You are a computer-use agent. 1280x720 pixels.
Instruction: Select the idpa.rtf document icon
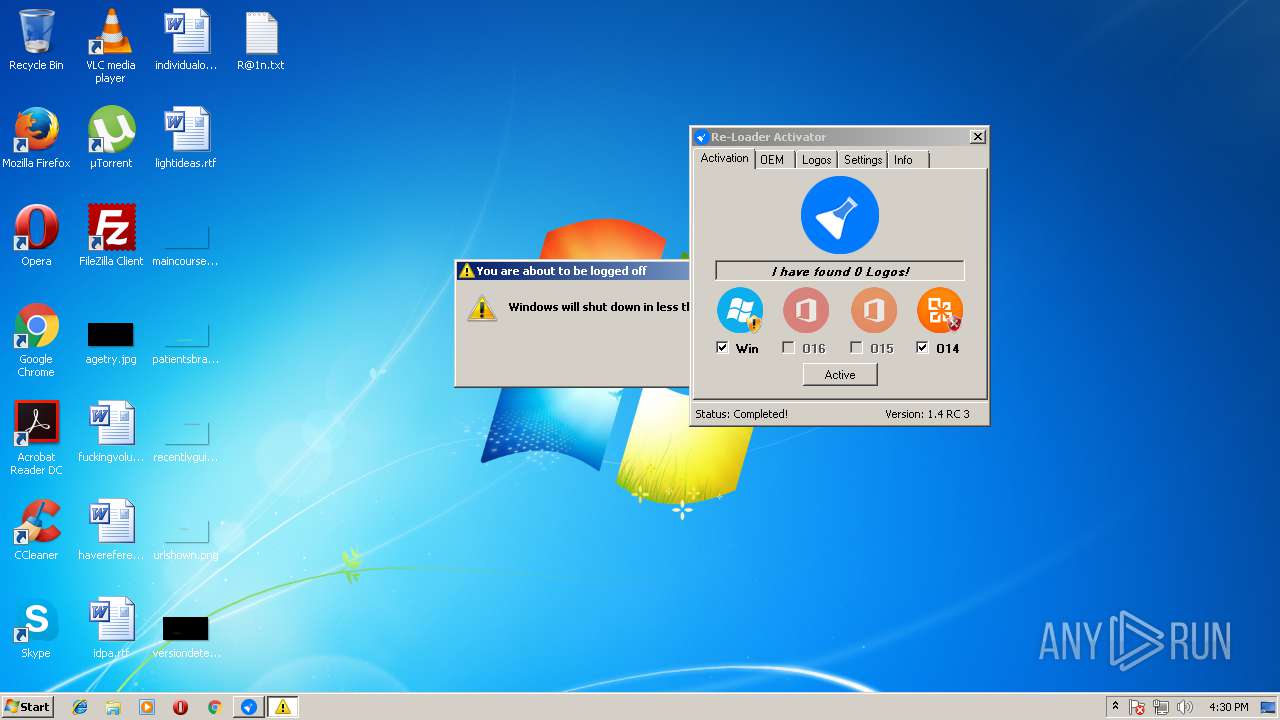[x=111, y=628]
